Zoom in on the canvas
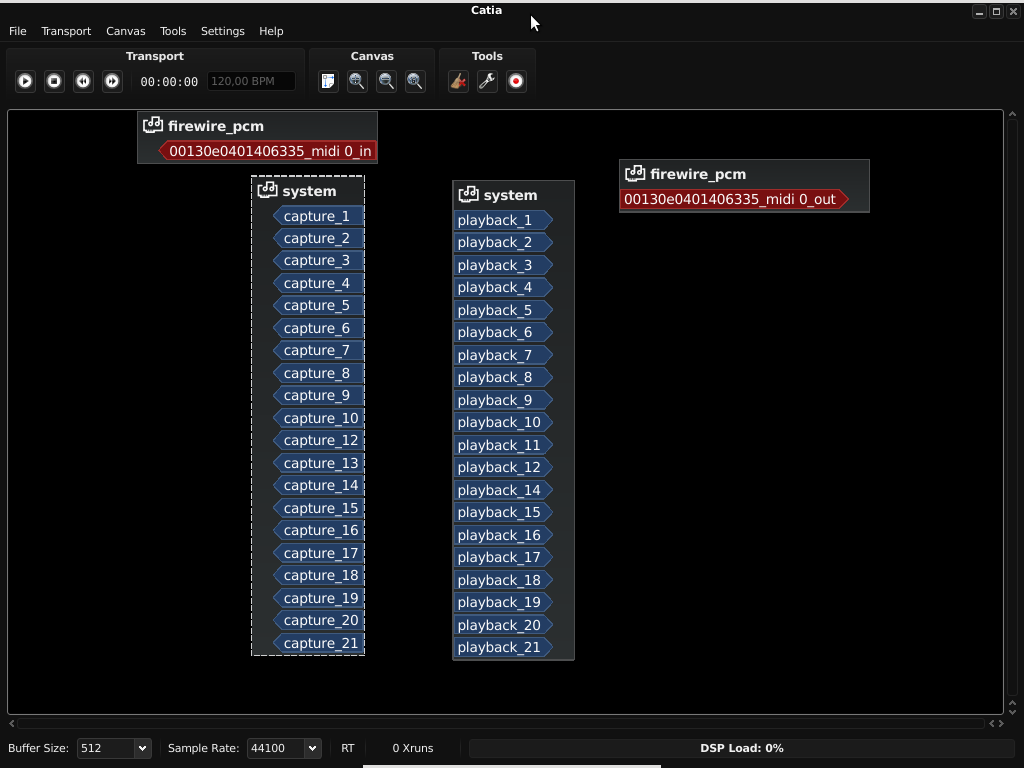1024x768 pixels. (357, 81)
